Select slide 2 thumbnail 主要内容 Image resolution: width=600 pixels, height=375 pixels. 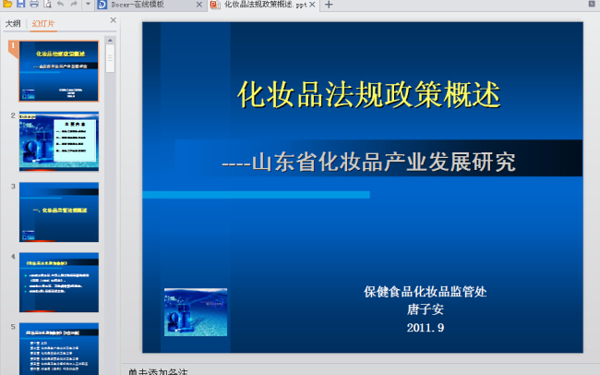point(59,141)
